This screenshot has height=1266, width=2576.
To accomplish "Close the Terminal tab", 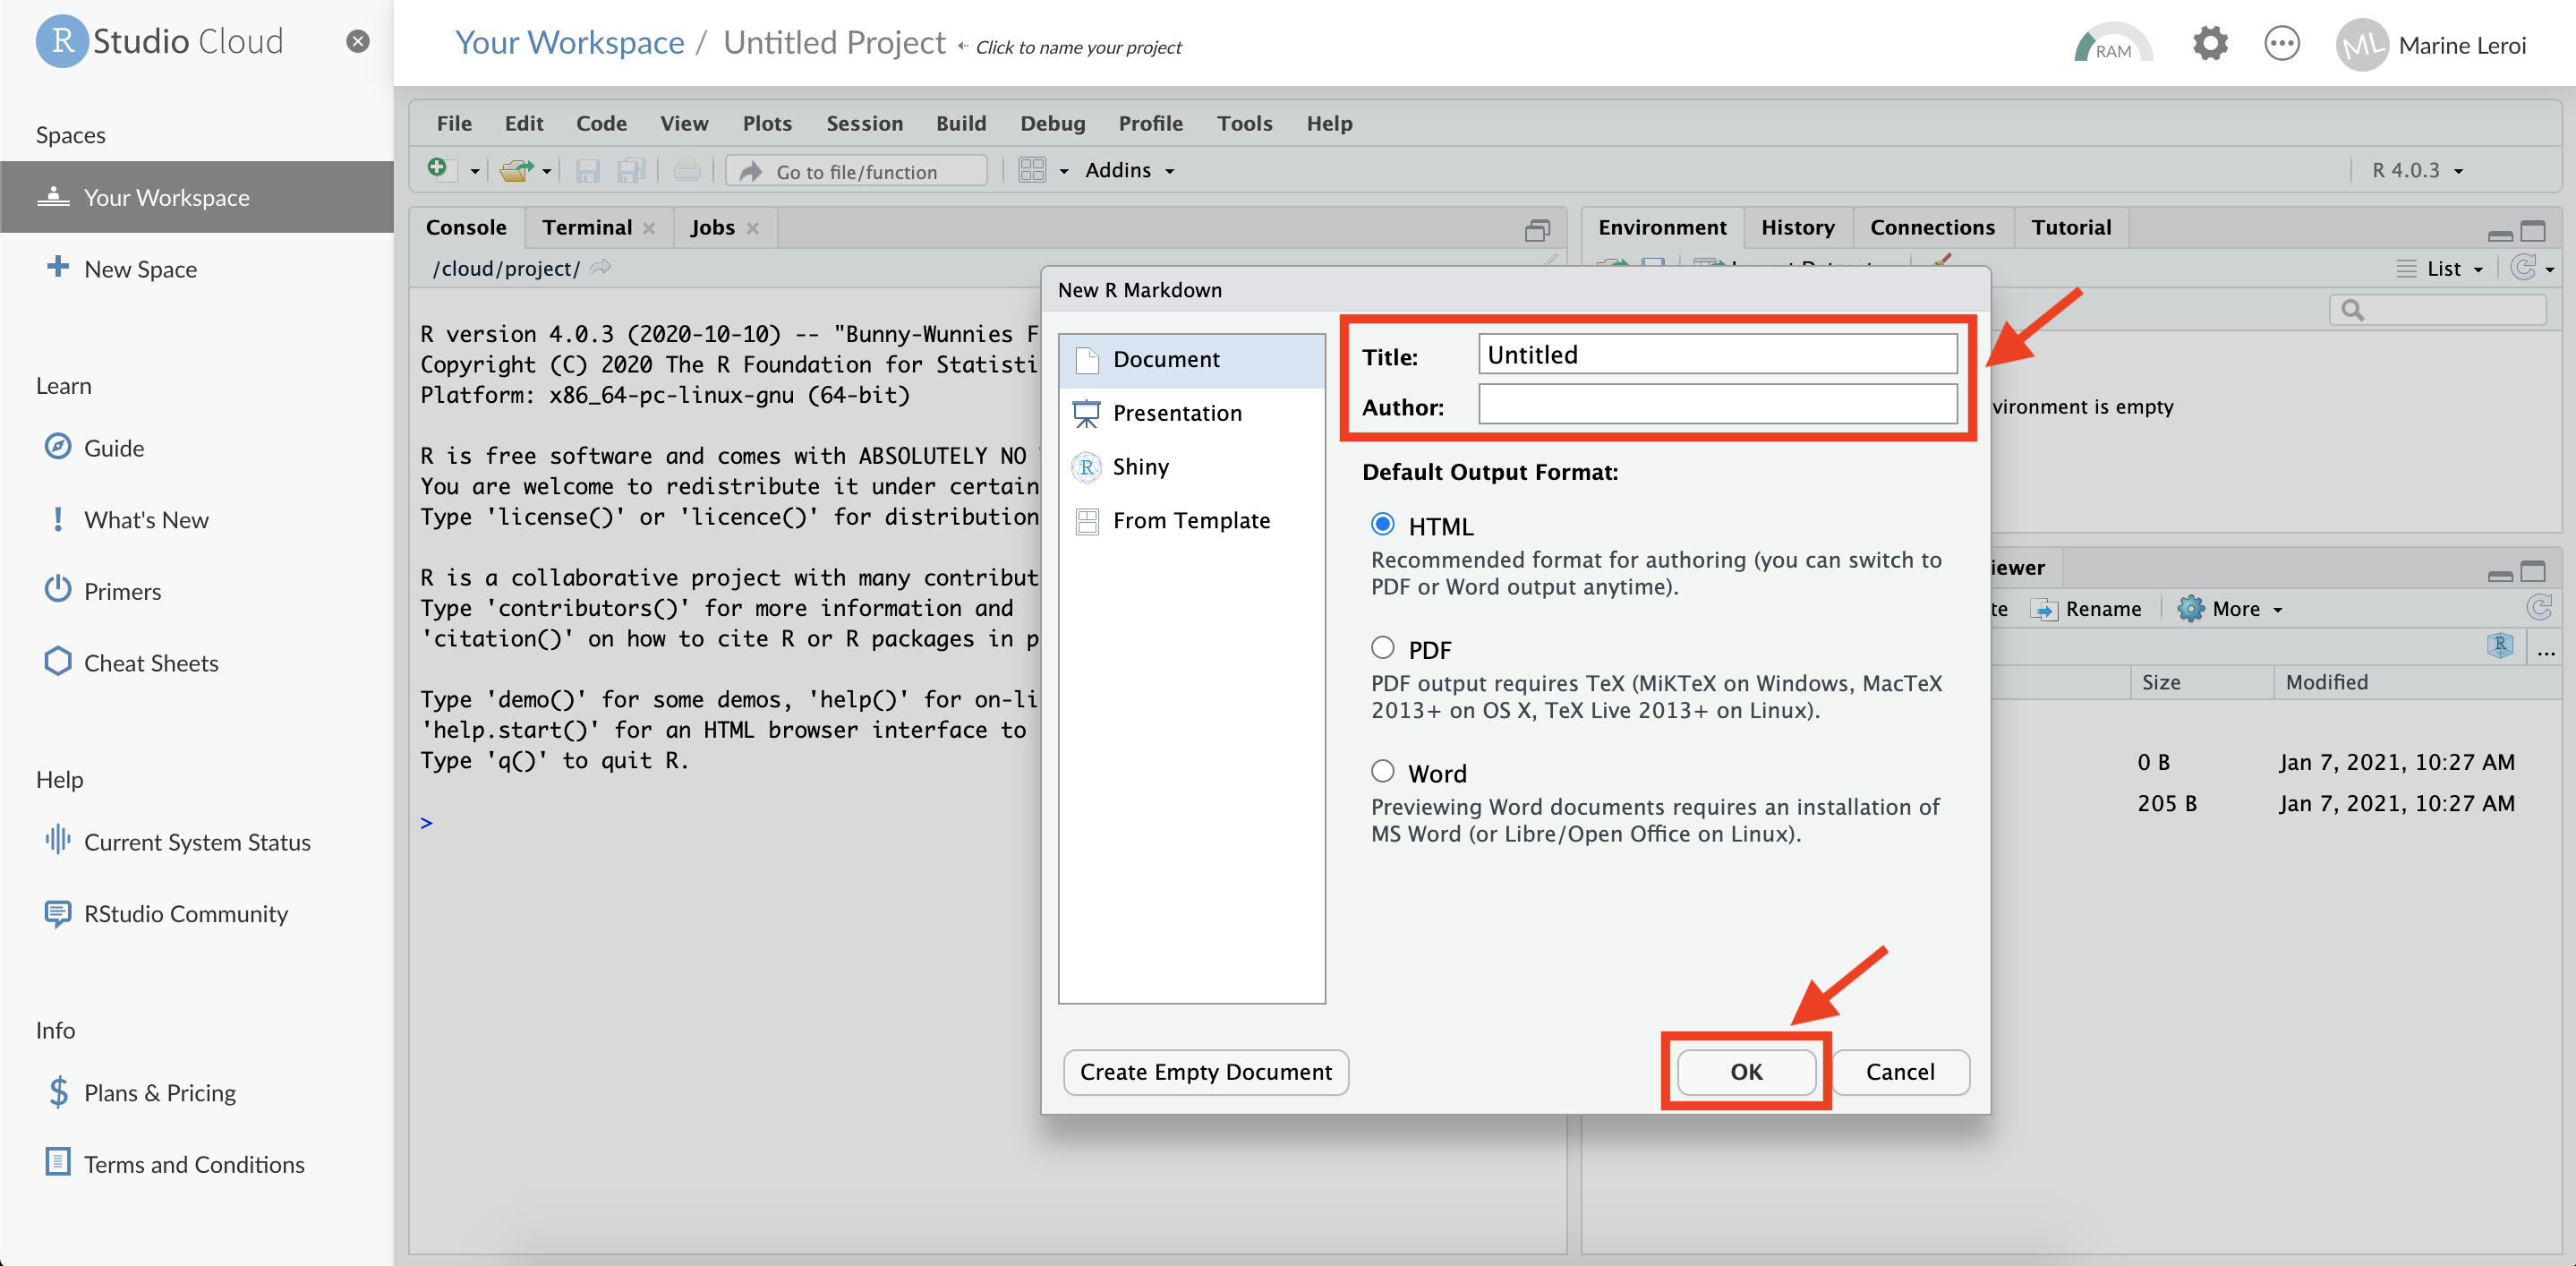I will (x=649, y=228).
